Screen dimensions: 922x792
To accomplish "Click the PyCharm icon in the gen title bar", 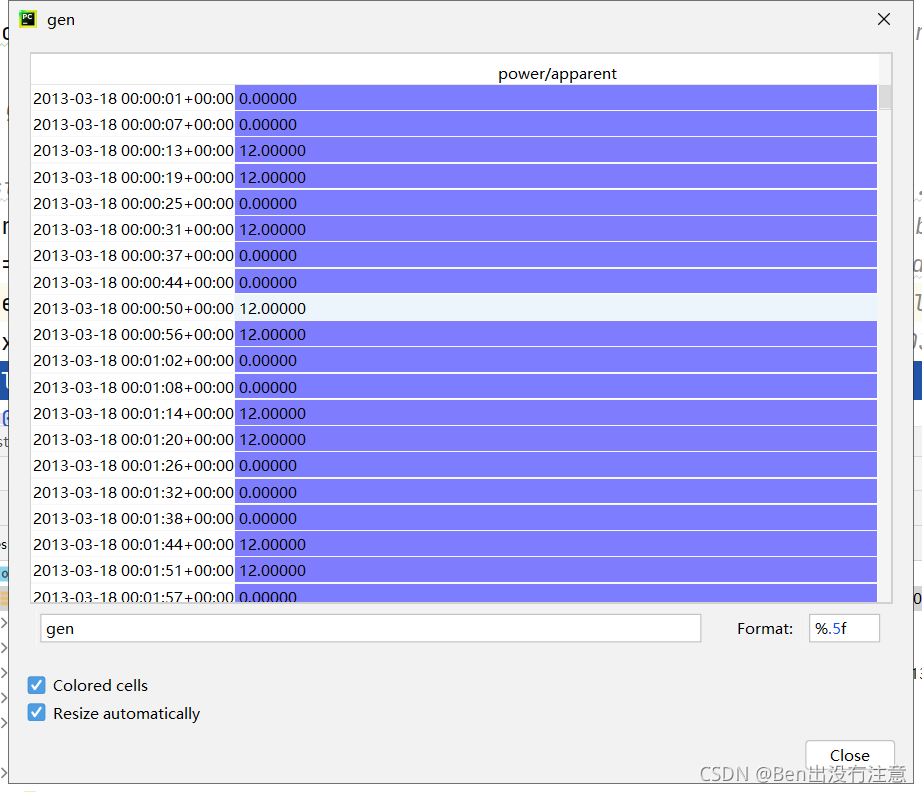I will [x=28, y=19].
